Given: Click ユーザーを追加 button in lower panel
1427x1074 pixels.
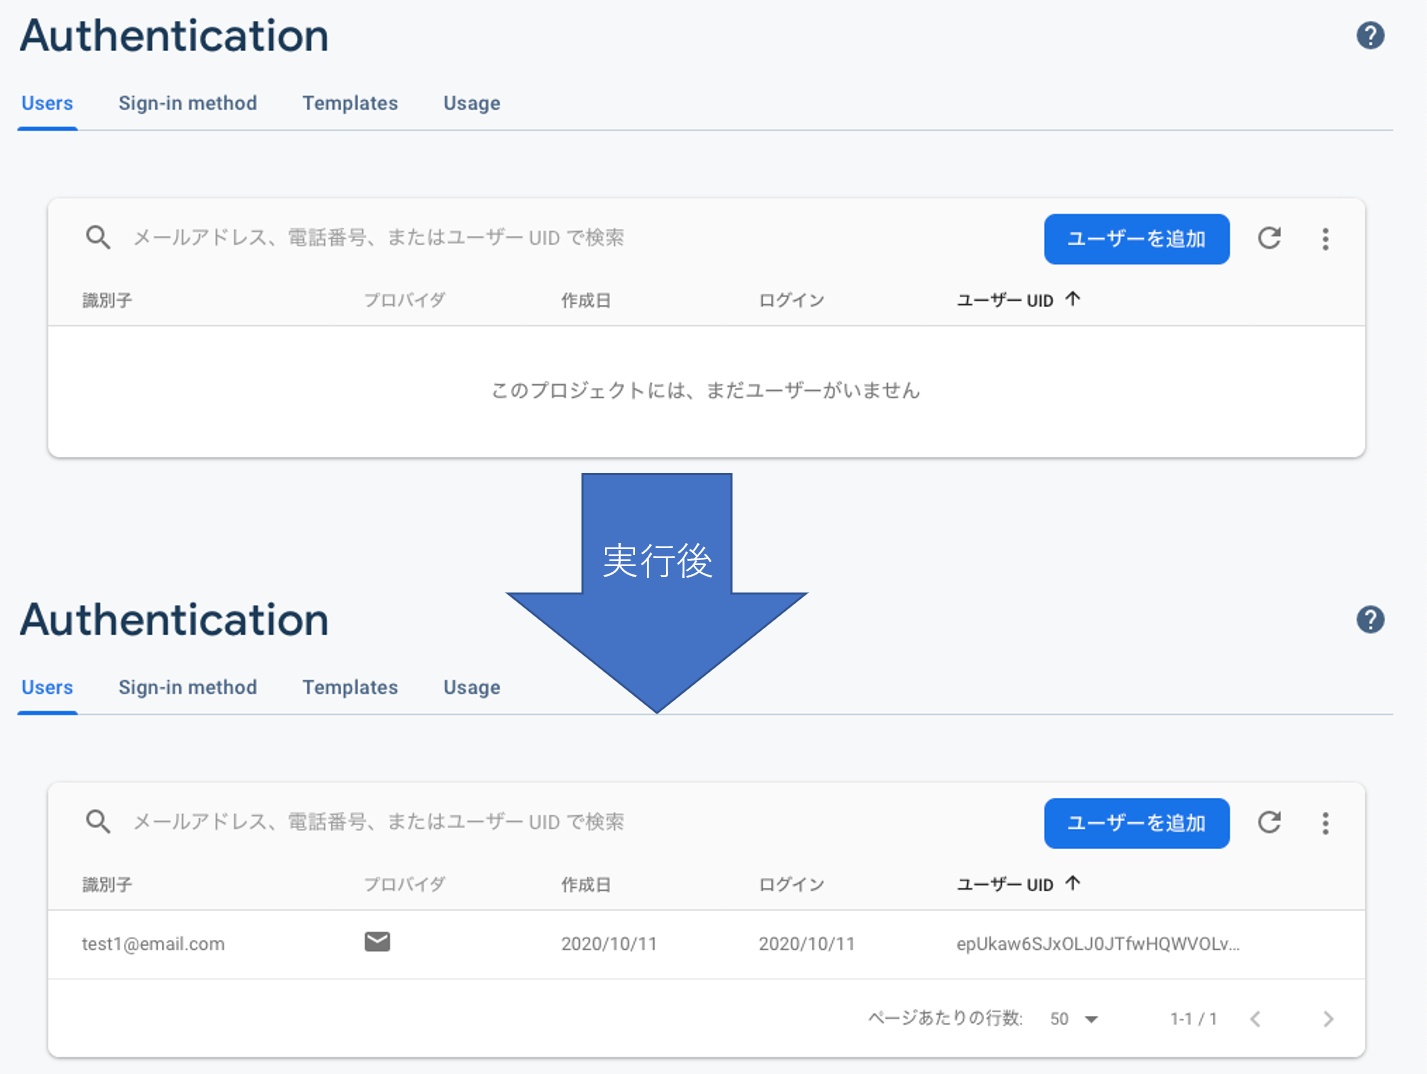Looking at the screenshot, I should pos(1137,823).
